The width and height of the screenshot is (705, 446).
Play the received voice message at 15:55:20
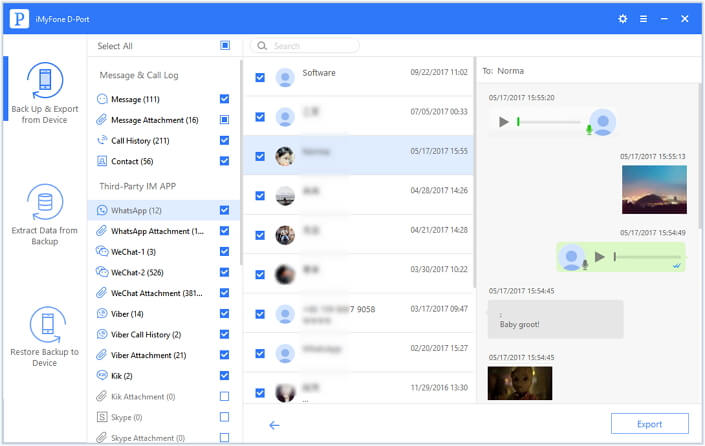point(504,121)
